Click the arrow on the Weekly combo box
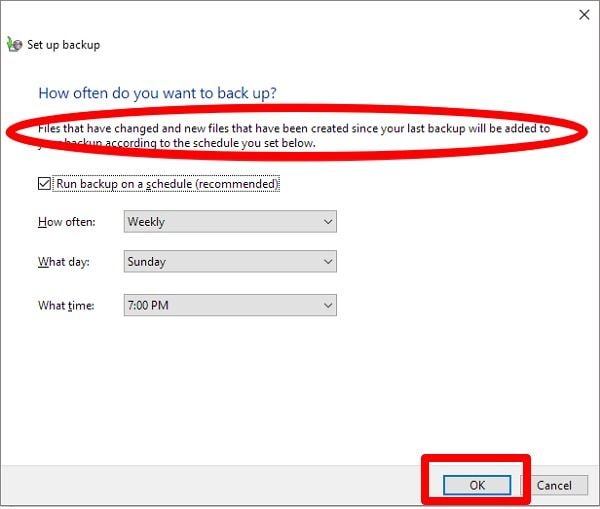 (x=328, y=222)
